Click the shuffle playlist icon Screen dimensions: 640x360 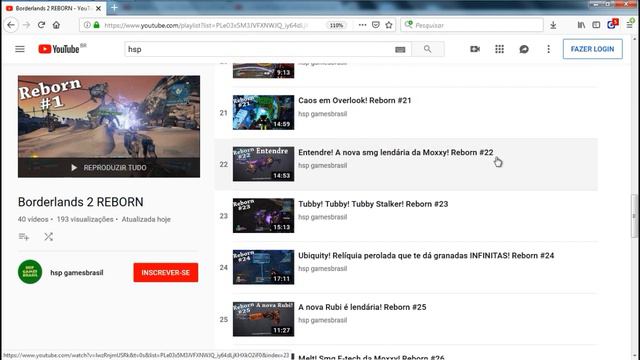(48, 237)
